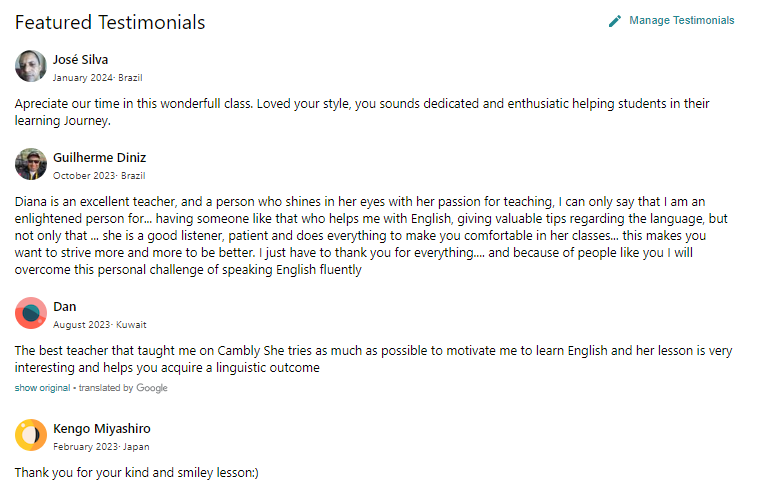Click Kengo's "Thank you" testimonial text
The image size is (763, 485).
pyautogui.click(x=136, y=472)
